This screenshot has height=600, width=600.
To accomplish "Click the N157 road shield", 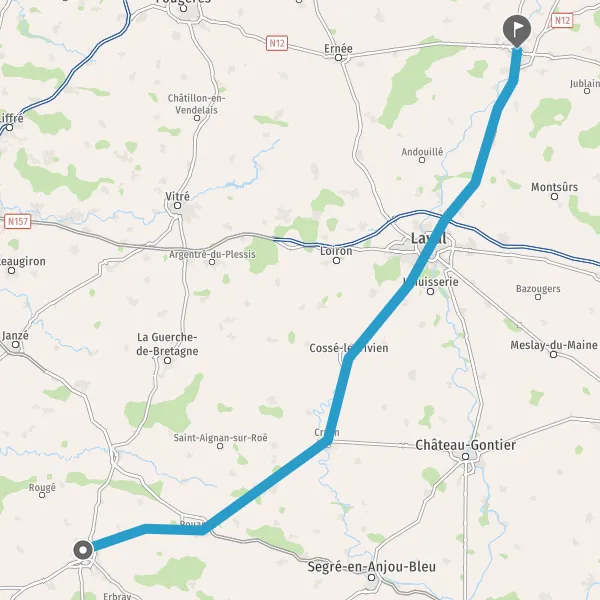I will (x=18, y=222).
